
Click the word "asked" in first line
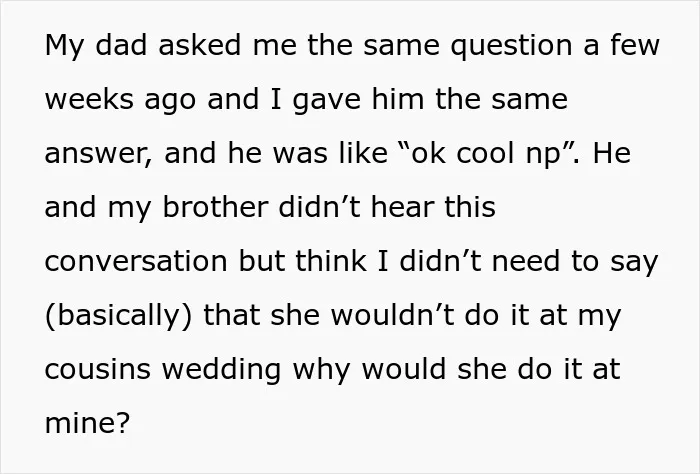pyautogui.click(x=199, y=45)
